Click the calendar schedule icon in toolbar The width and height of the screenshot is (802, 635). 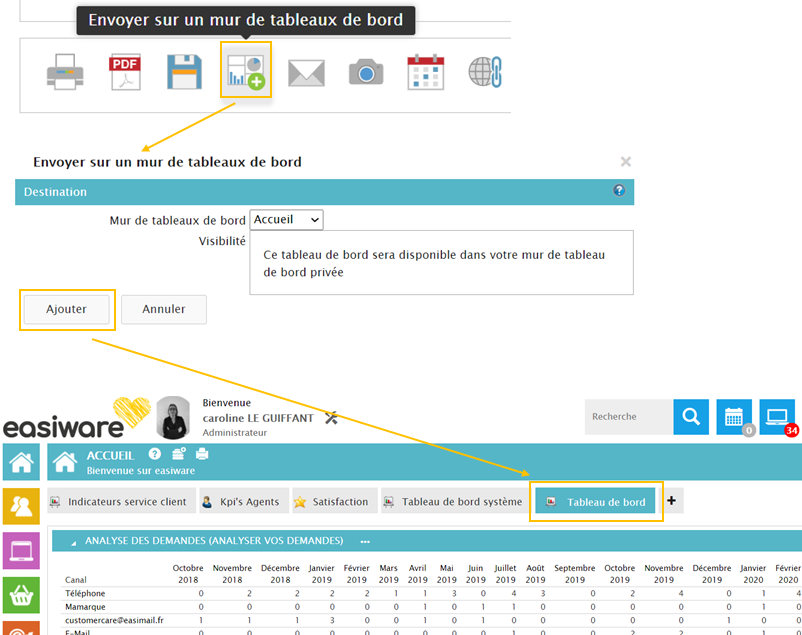425,72
